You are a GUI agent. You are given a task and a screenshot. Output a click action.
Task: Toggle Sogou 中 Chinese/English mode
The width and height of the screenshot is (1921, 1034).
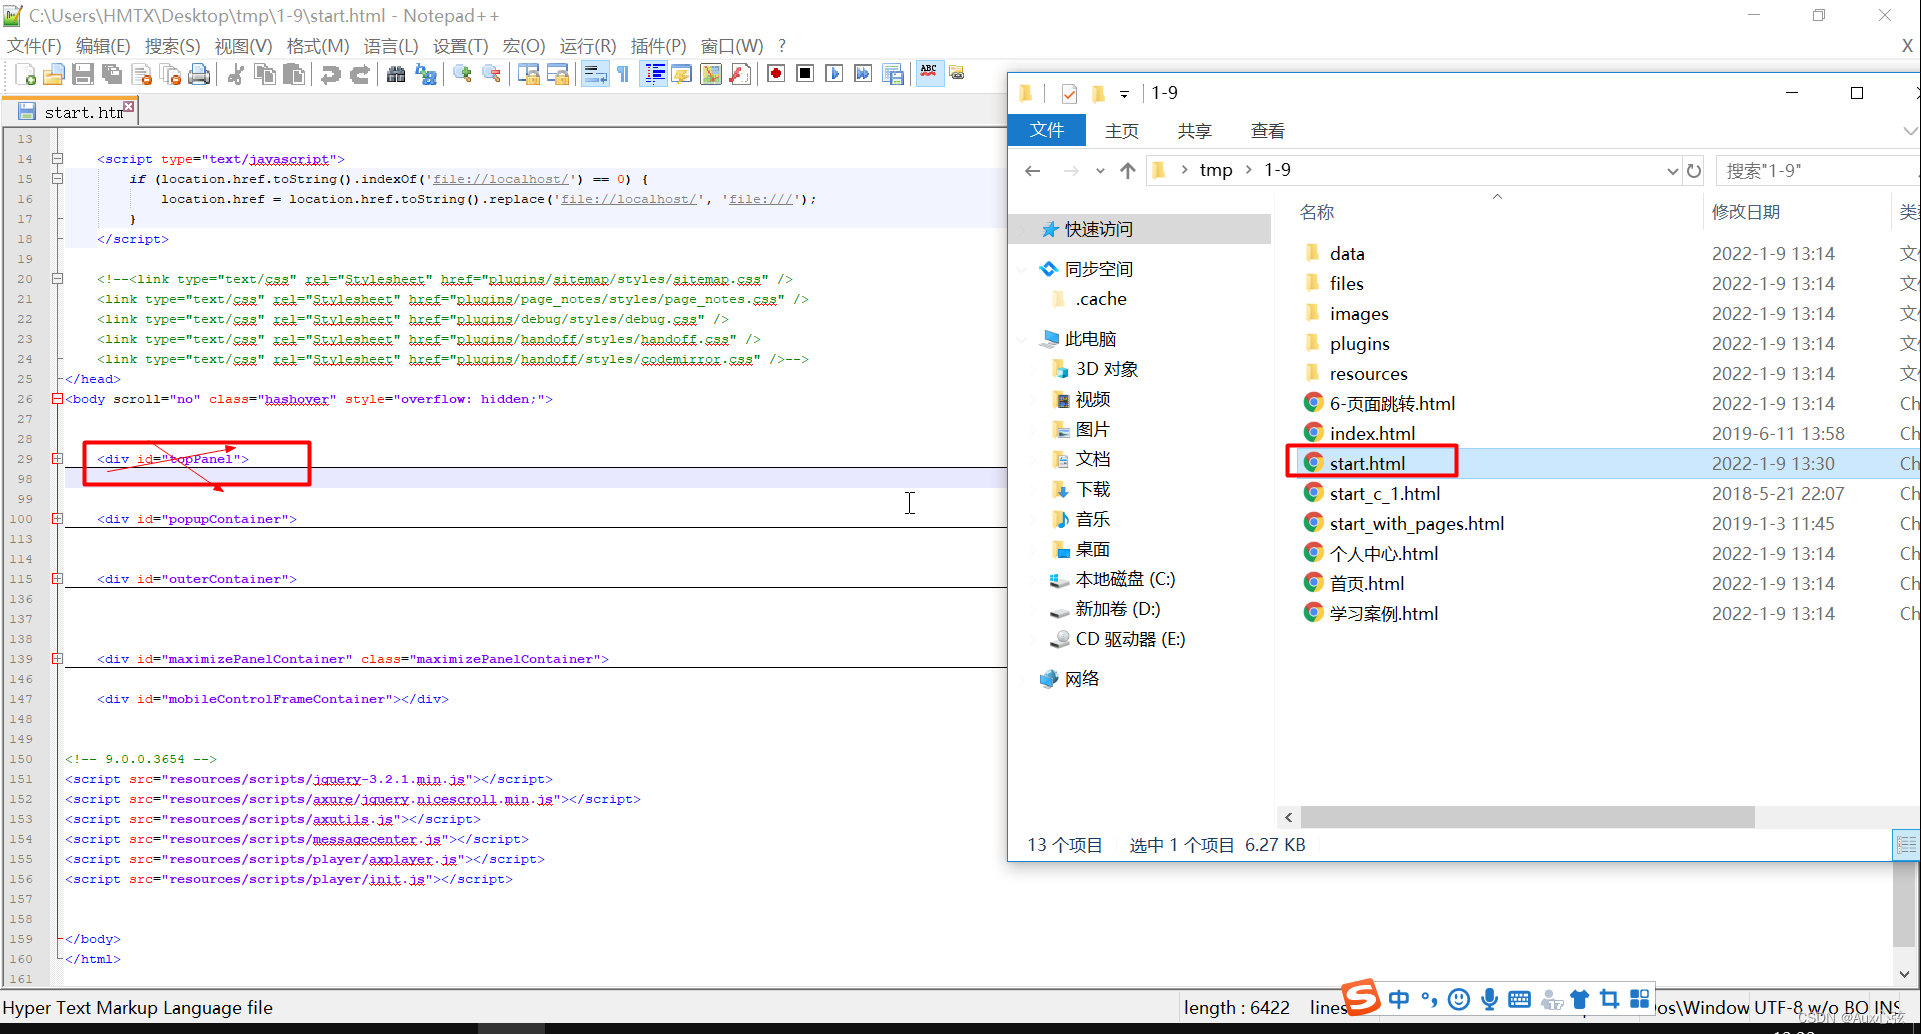tap(1398, 998)
